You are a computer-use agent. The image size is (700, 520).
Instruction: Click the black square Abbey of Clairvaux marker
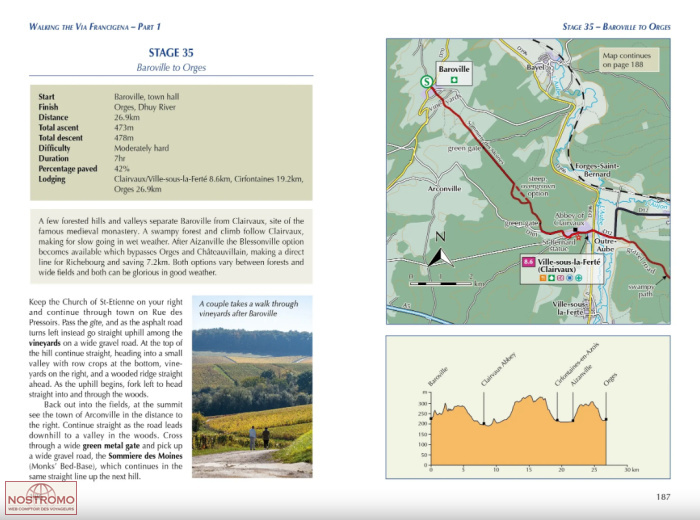tap(575, 229)
